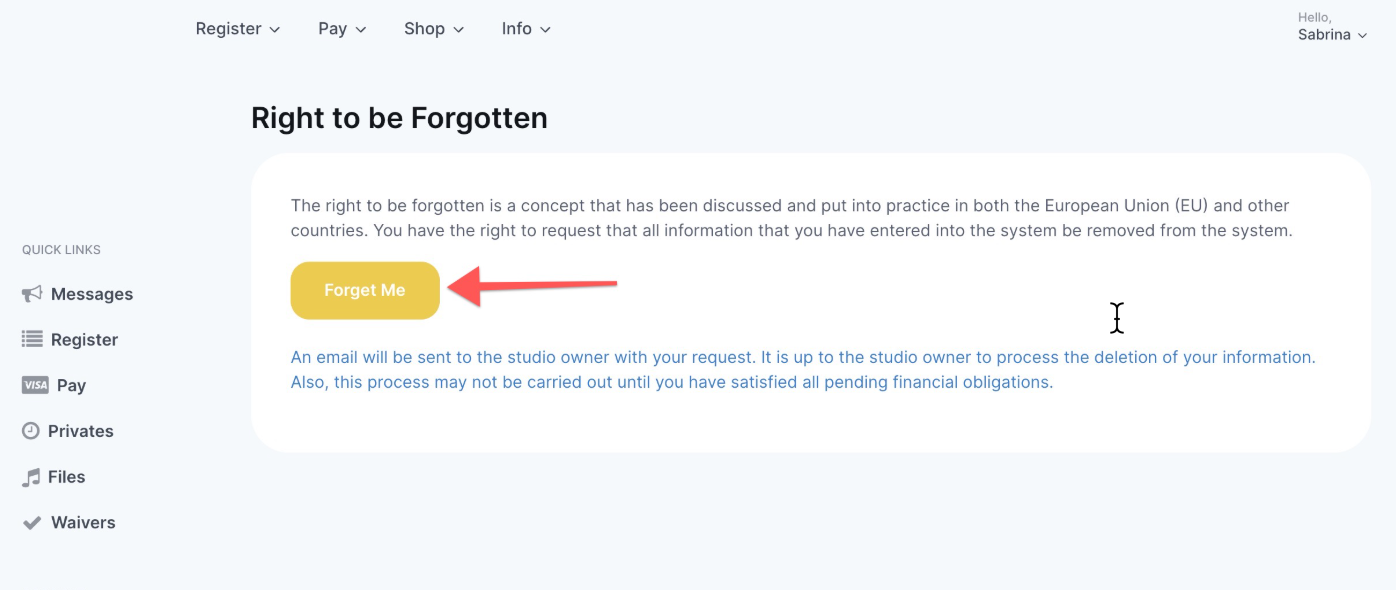Click the Privates clock icon
1396x590 pixels.
tap(31, 431)
